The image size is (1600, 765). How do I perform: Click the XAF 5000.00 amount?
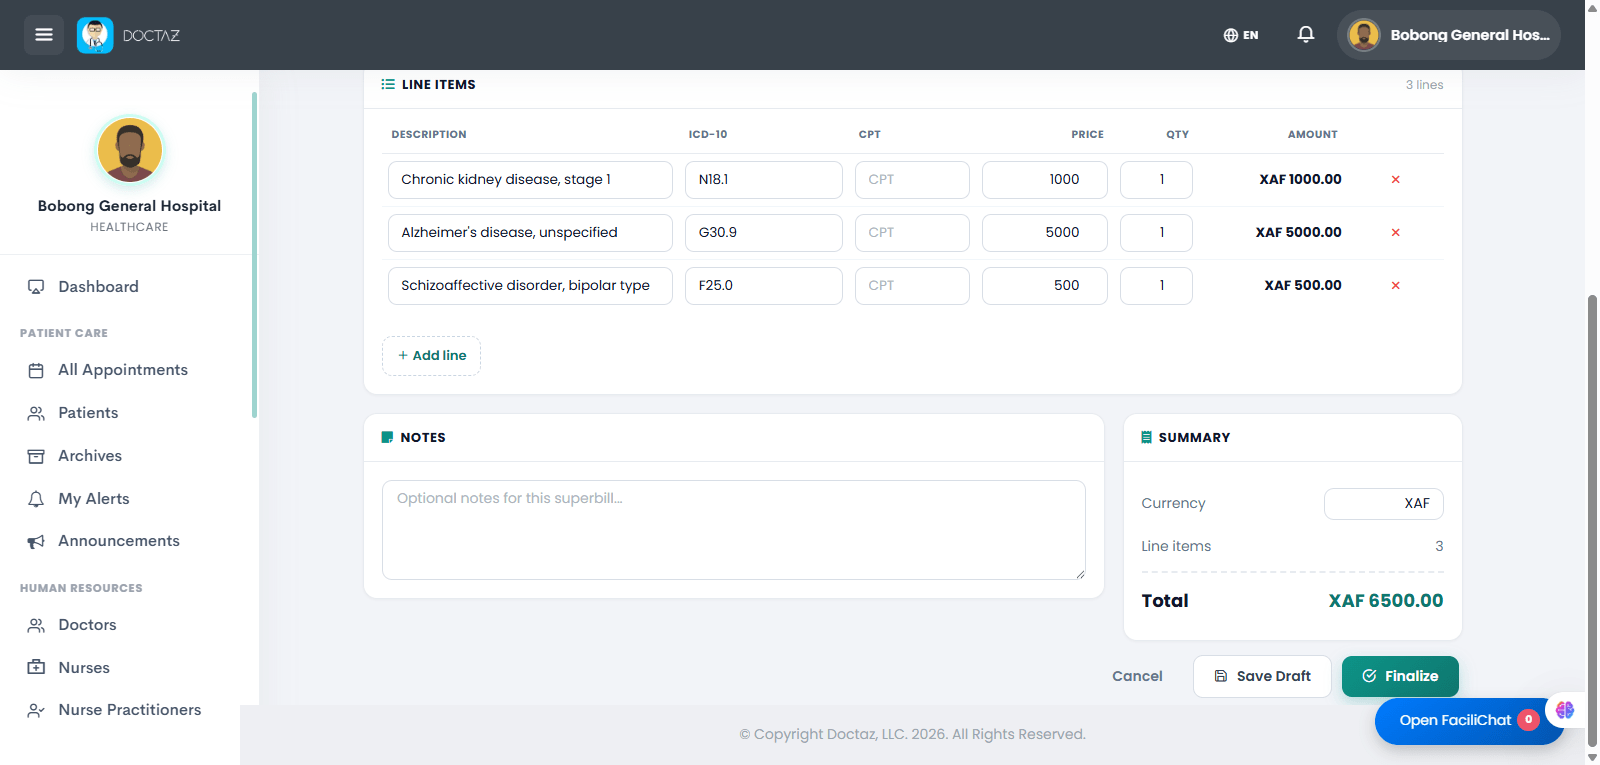tap(1299, 233)
